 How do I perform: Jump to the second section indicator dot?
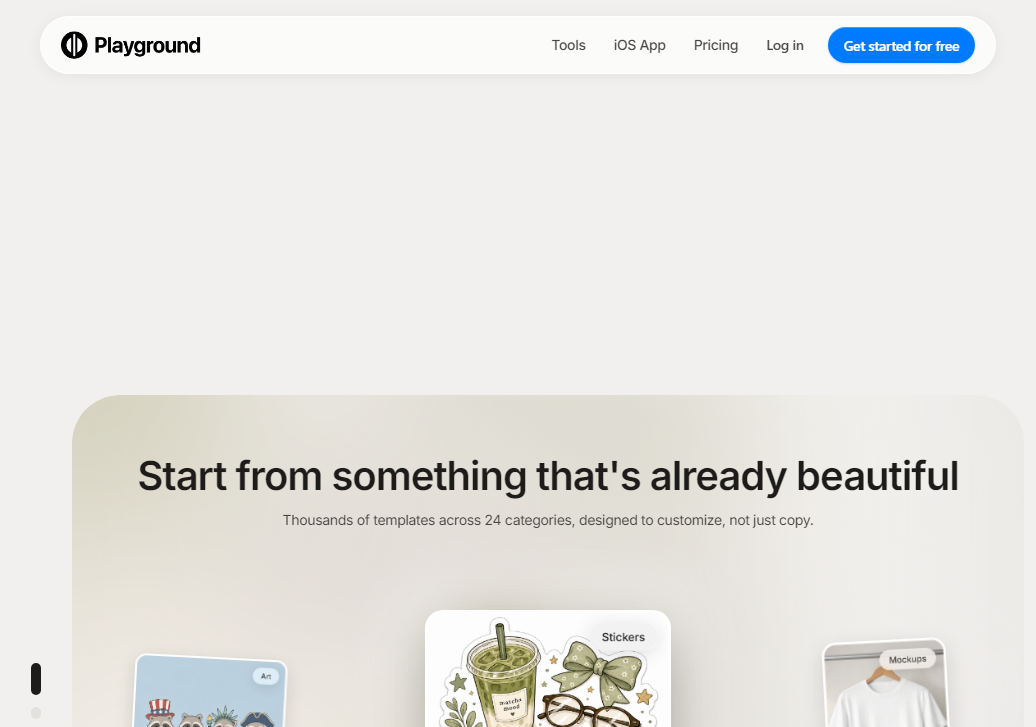coord(36,712)
